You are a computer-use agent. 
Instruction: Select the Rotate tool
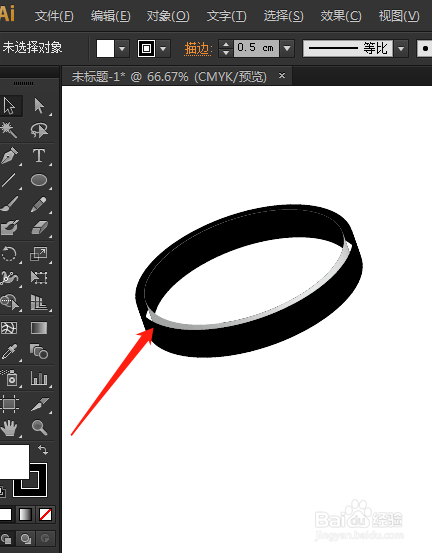[9, 254]
